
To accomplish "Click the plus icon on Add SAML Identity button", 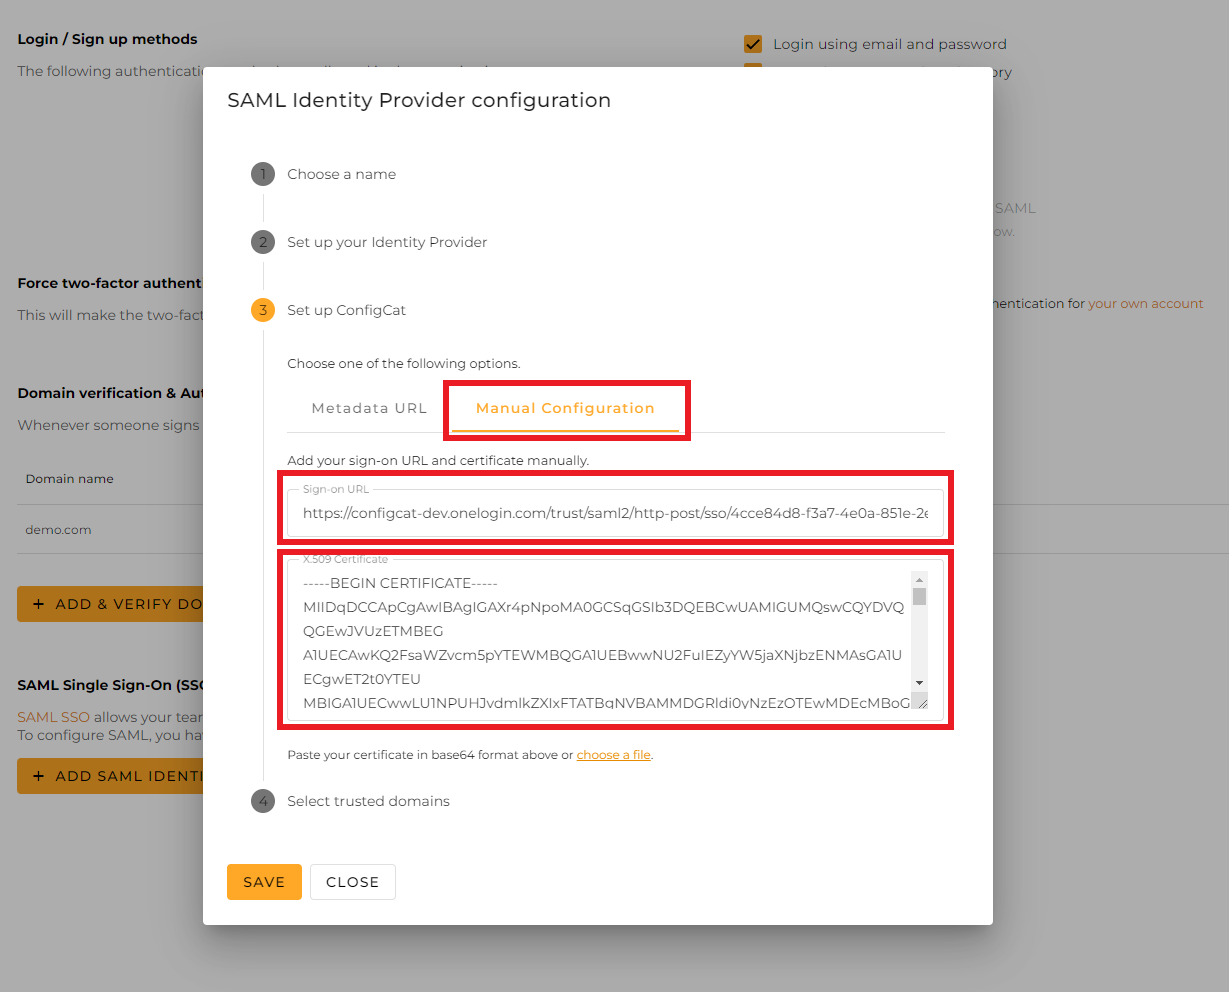I will click(x=39, y=776).
